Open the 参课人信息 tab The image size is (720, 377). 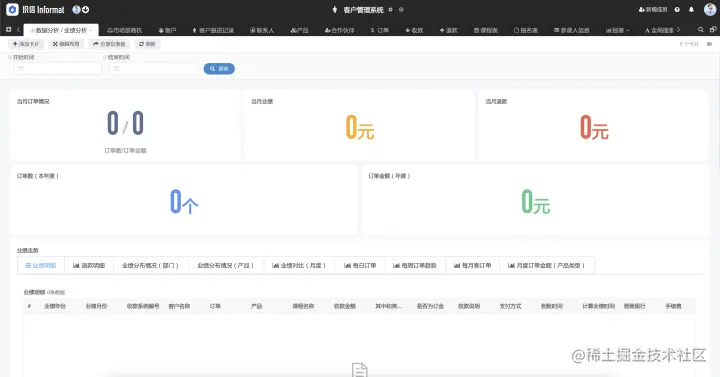coord(572,30)
